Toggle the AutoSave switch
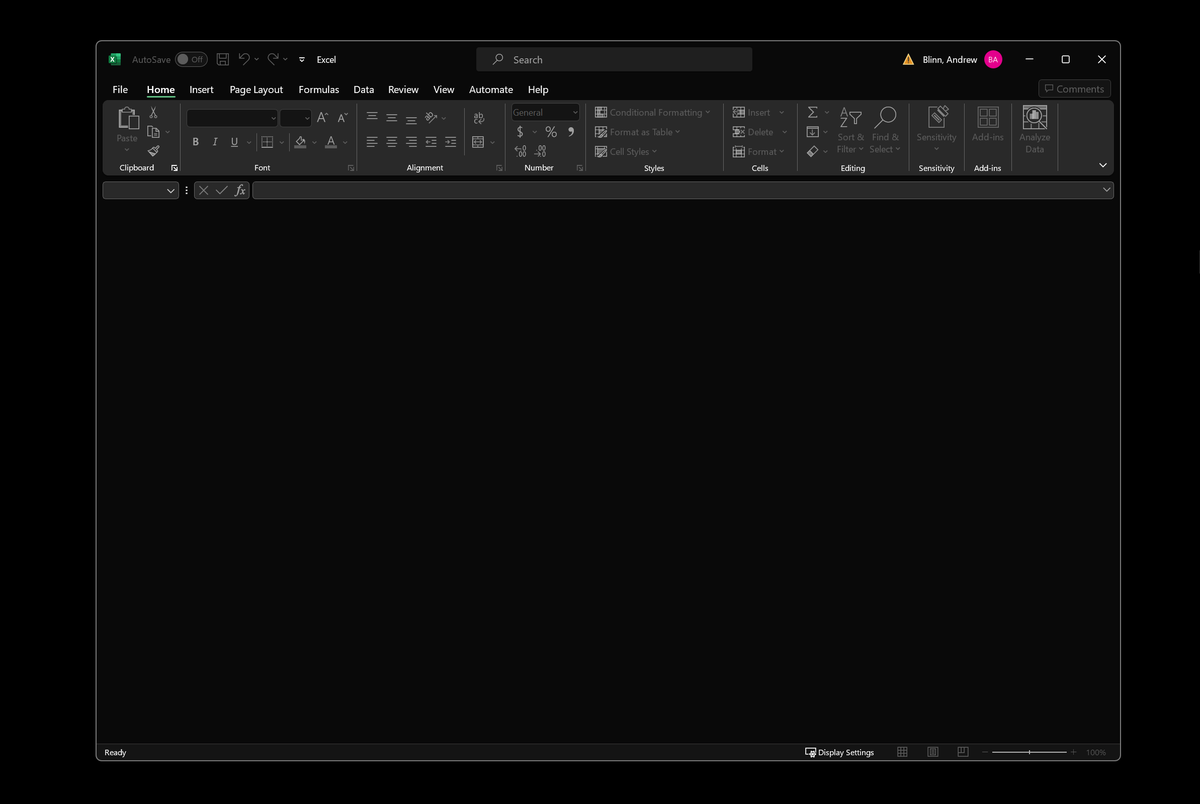 (x=191, y=60)
